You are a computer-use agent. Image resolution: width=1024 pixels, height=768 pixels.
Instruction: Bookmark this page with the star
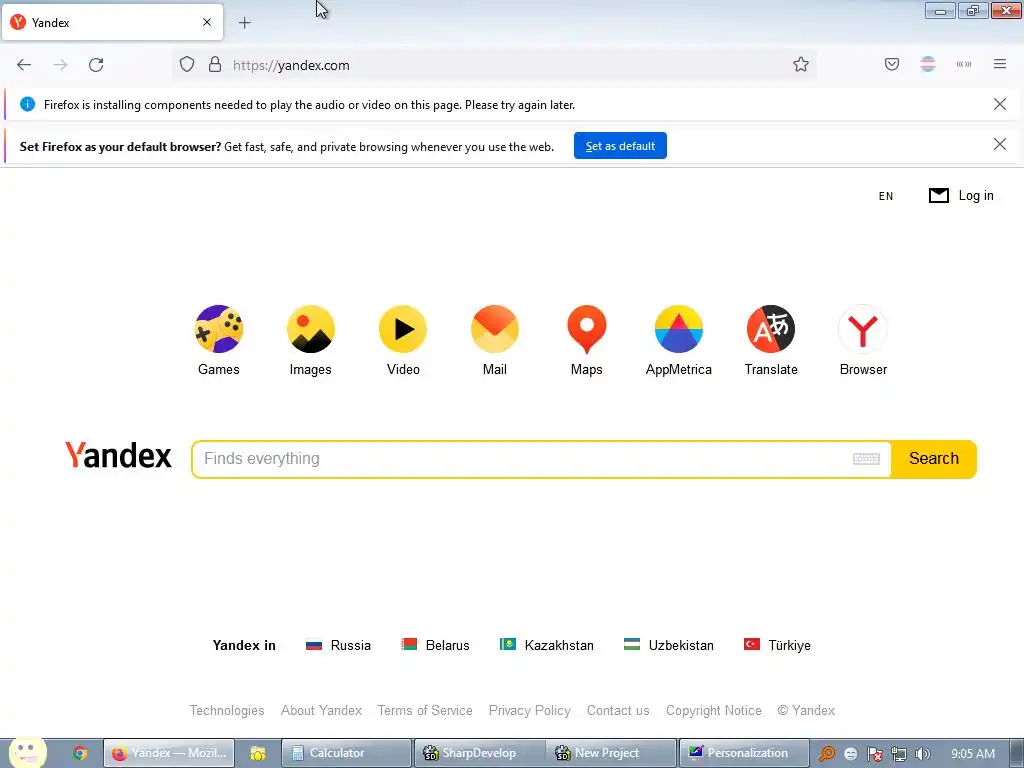point(801,65)
